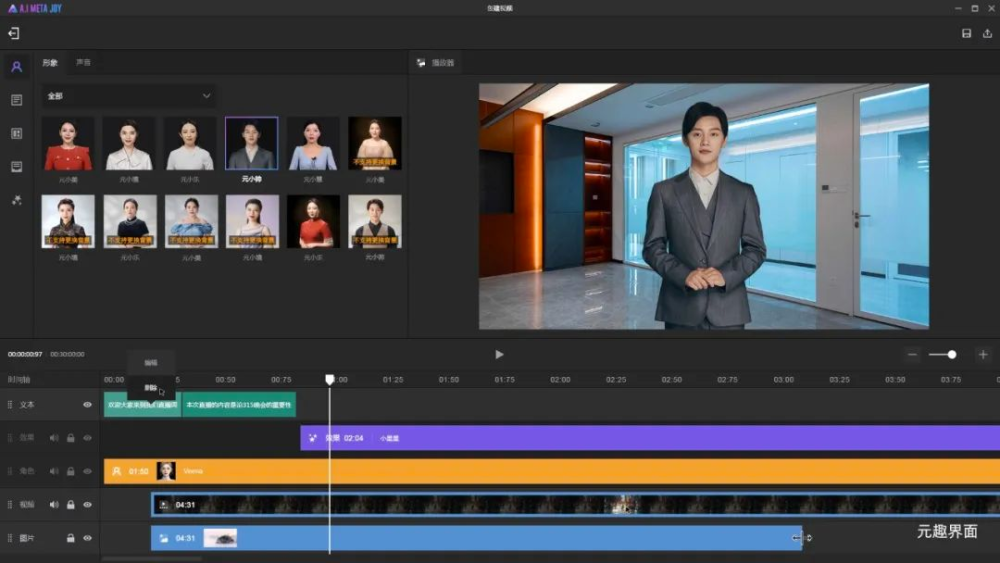Select avatar woman in light blue dress
Screen dimensions: 1000x563
[x=312, y=143]
